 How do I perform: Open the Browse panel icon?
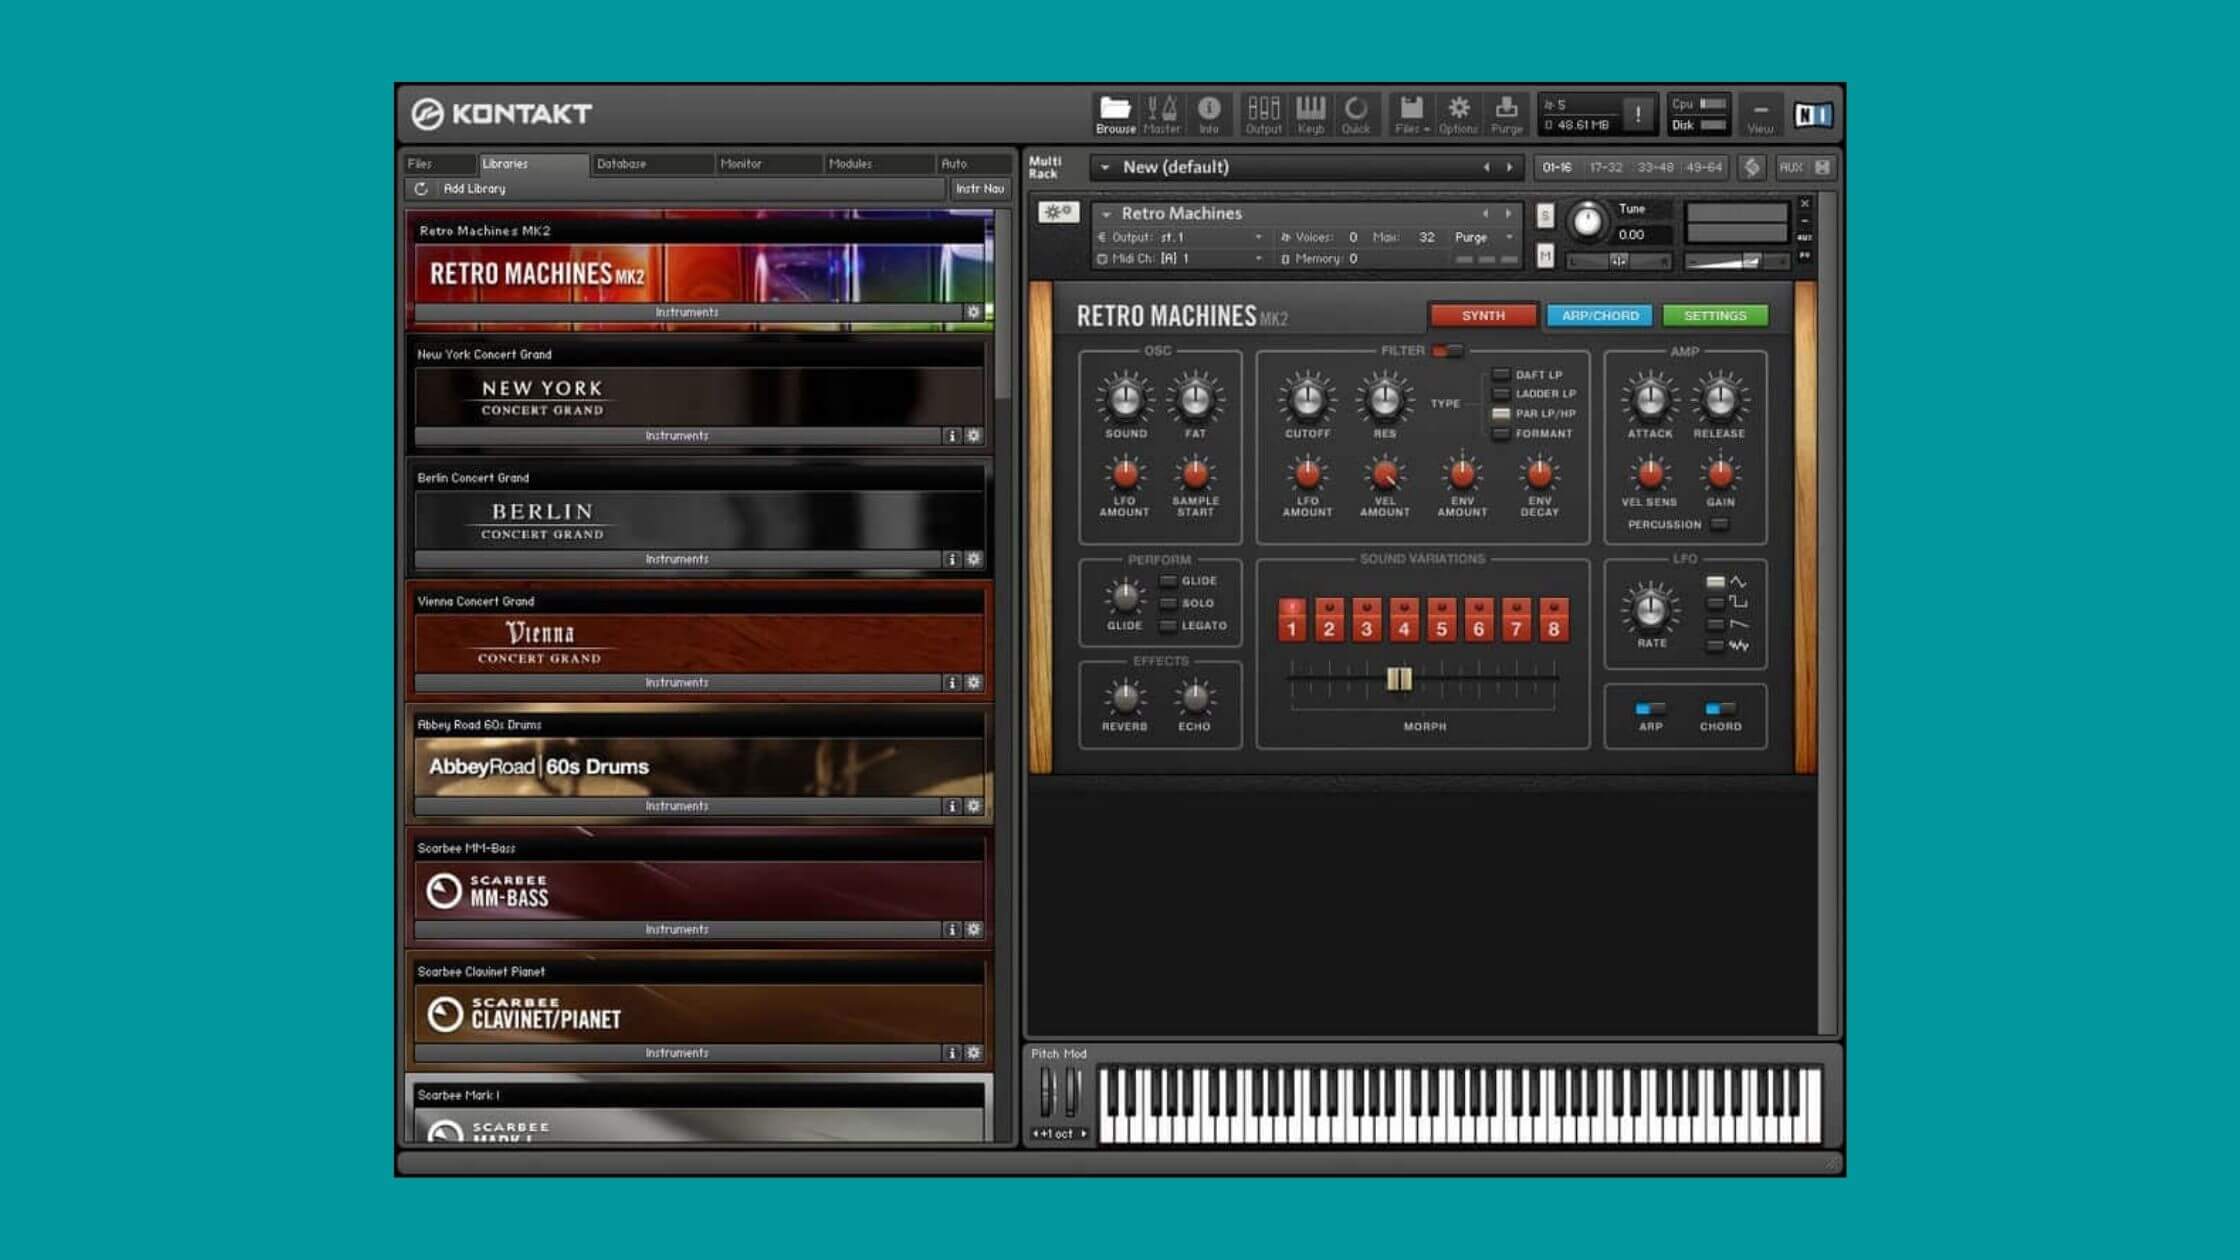[x=1116, y=110]
